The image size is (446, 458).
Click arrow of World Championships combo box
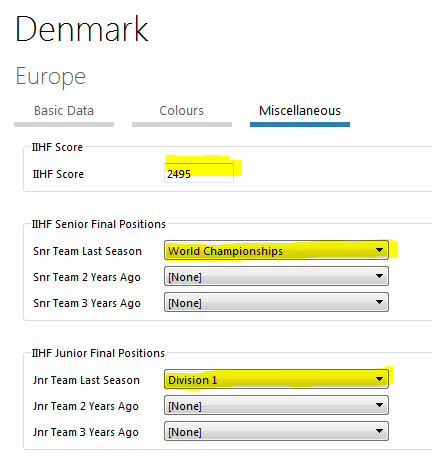[x=379, y=250]
